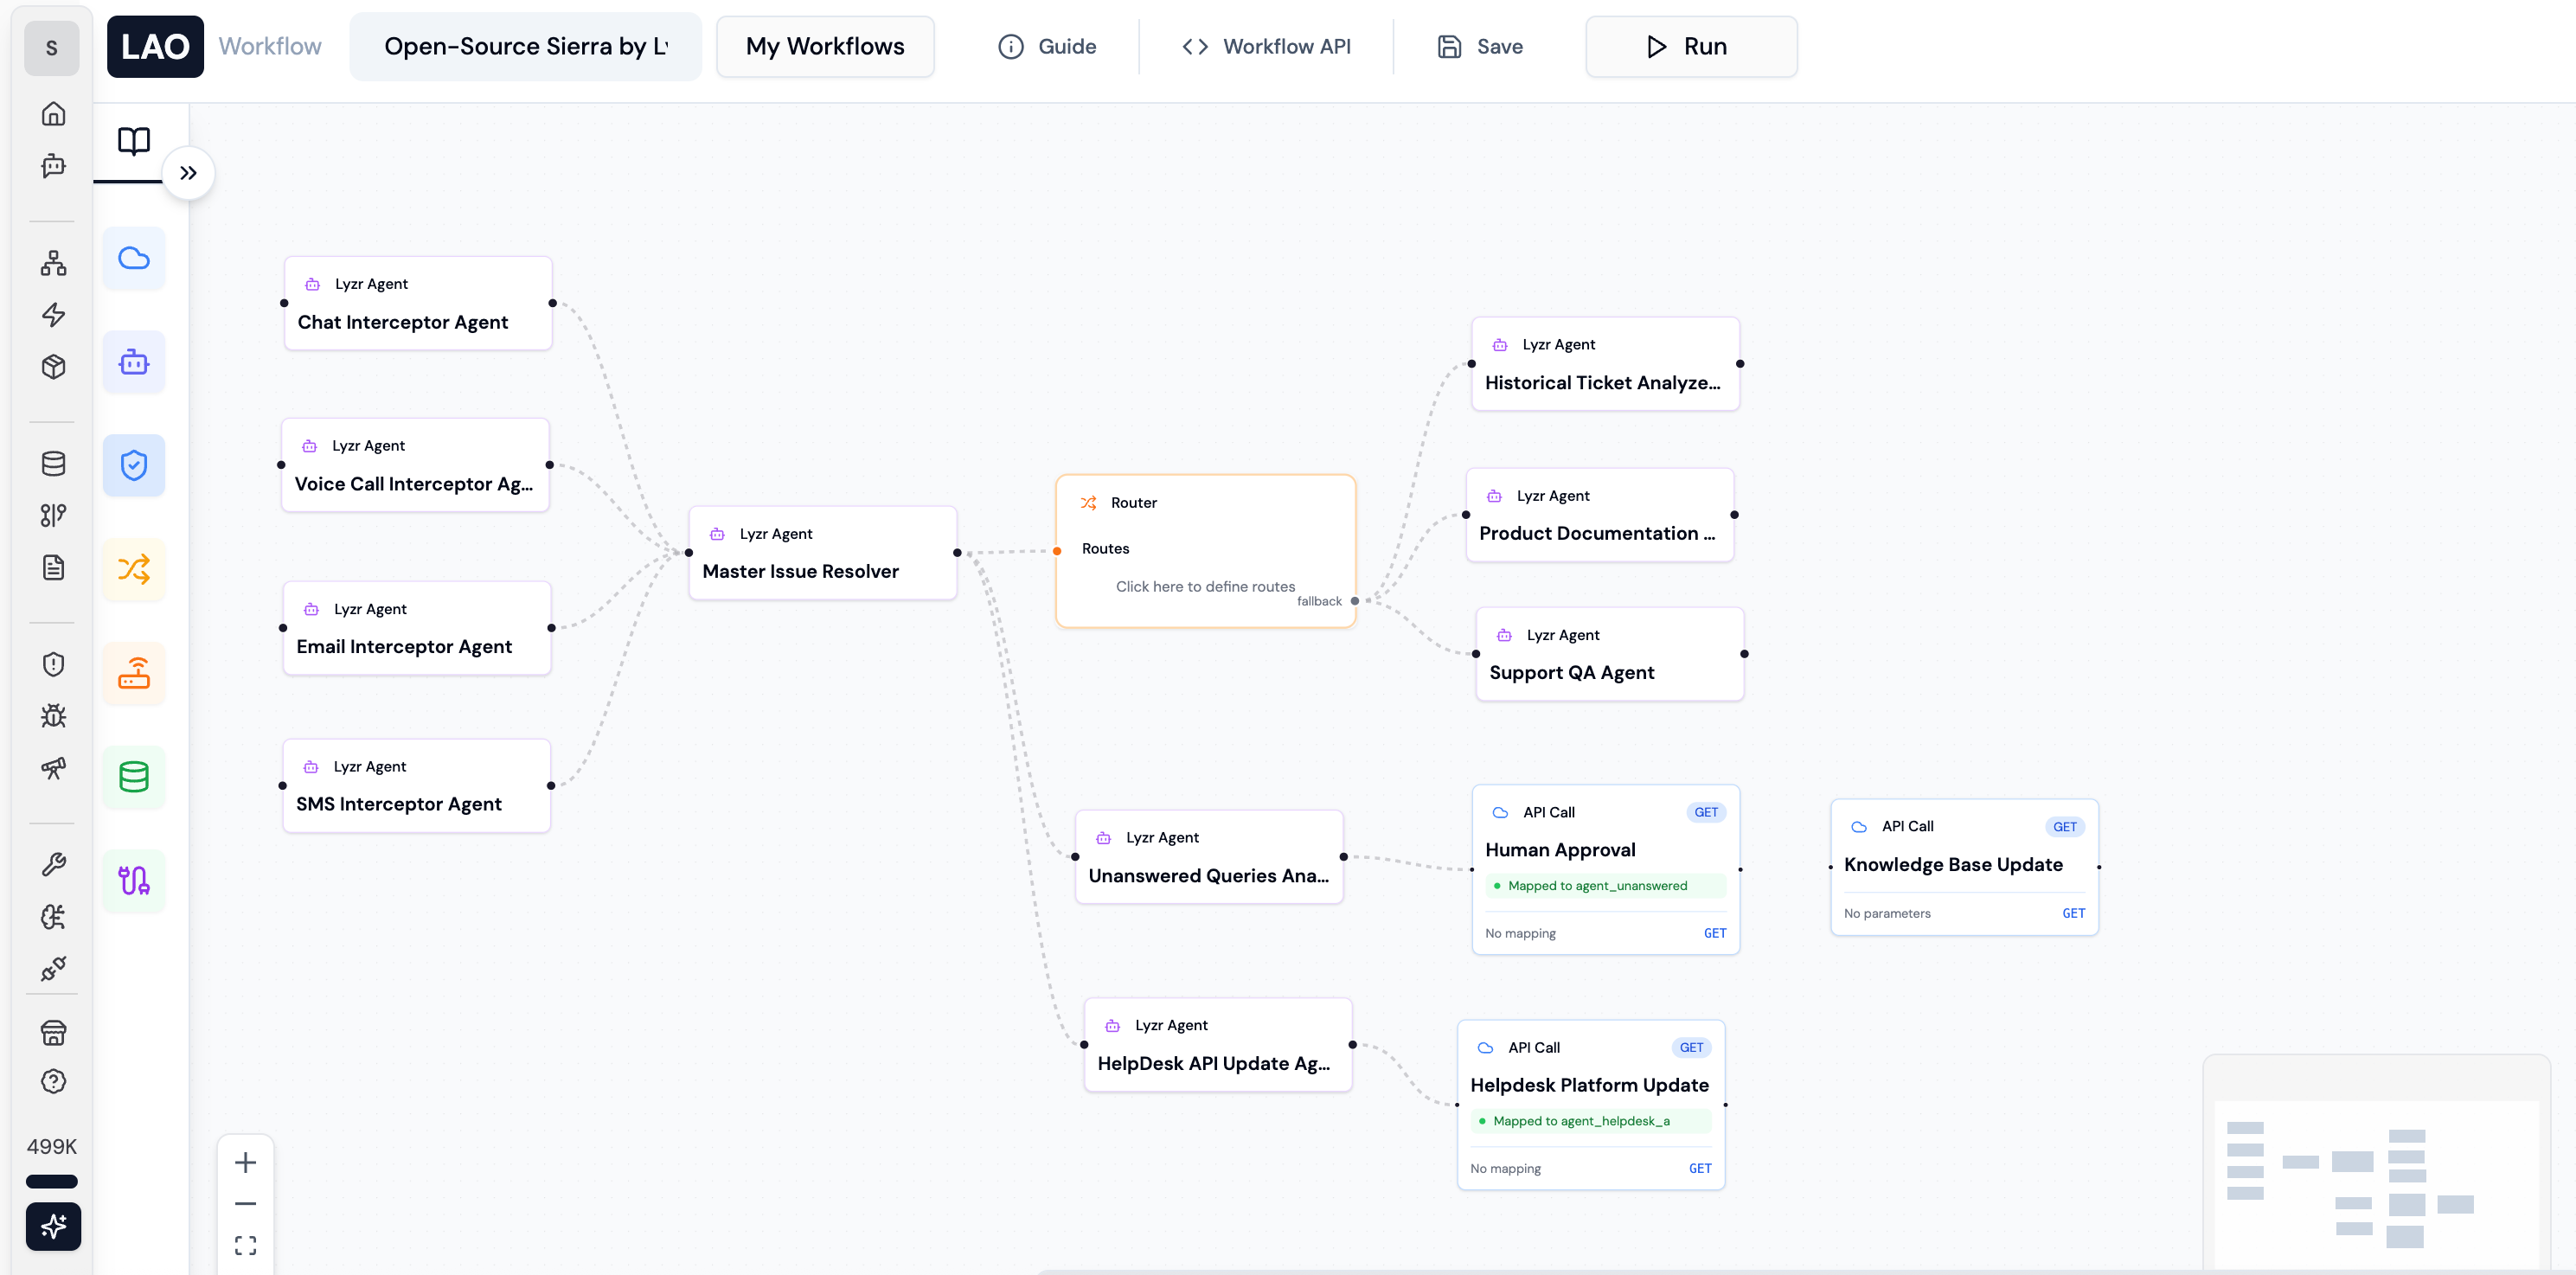Select the green database node icon
The width and height of the screenshot is (2576, 1275).
click(134, 777)
